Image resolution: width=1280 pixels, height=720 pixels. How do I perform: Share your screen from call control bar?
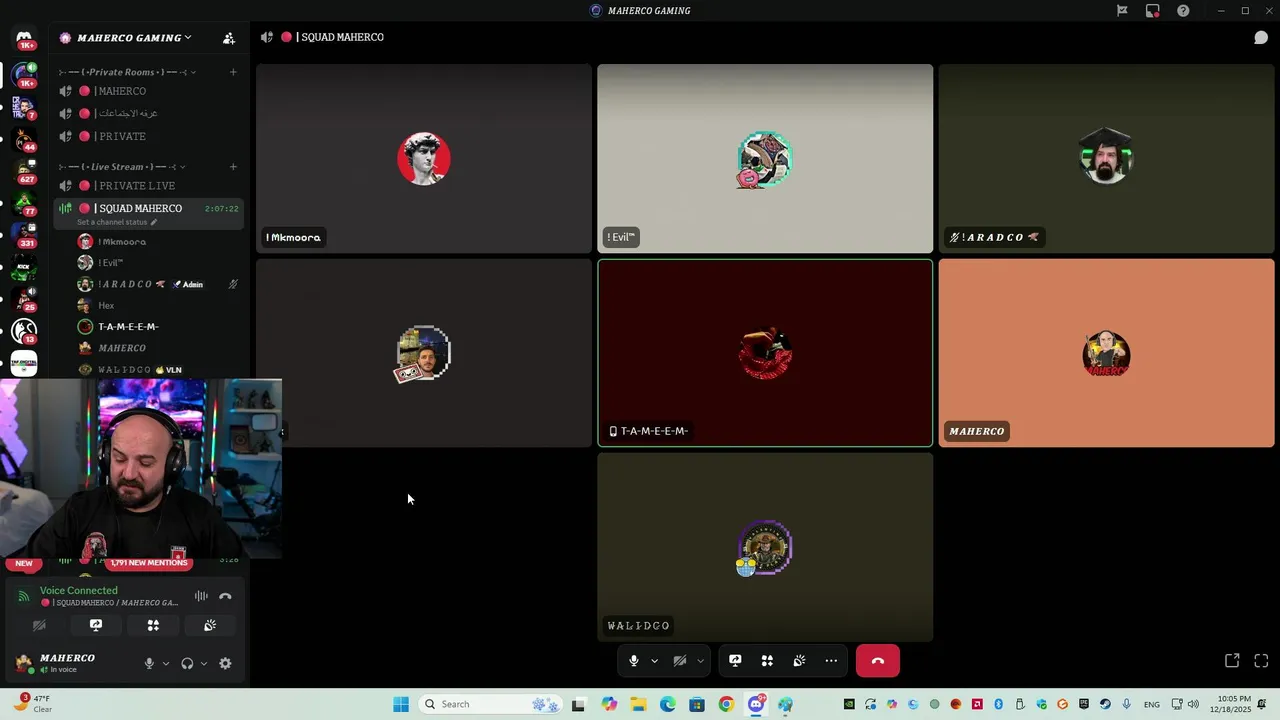coord(735,661)
